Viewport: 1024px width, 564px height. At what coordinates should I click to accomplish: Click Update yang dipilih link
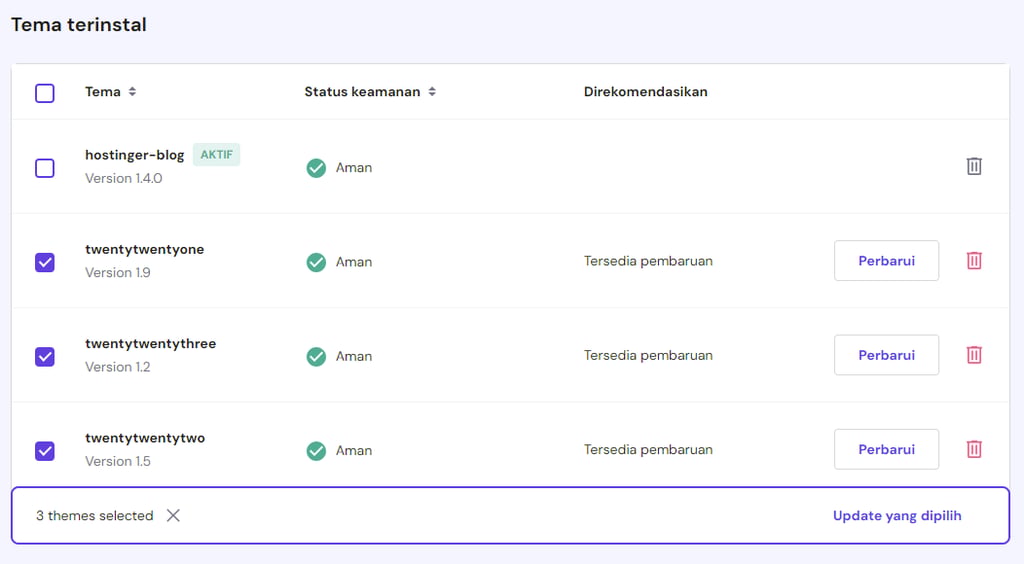tap(897, 516)
